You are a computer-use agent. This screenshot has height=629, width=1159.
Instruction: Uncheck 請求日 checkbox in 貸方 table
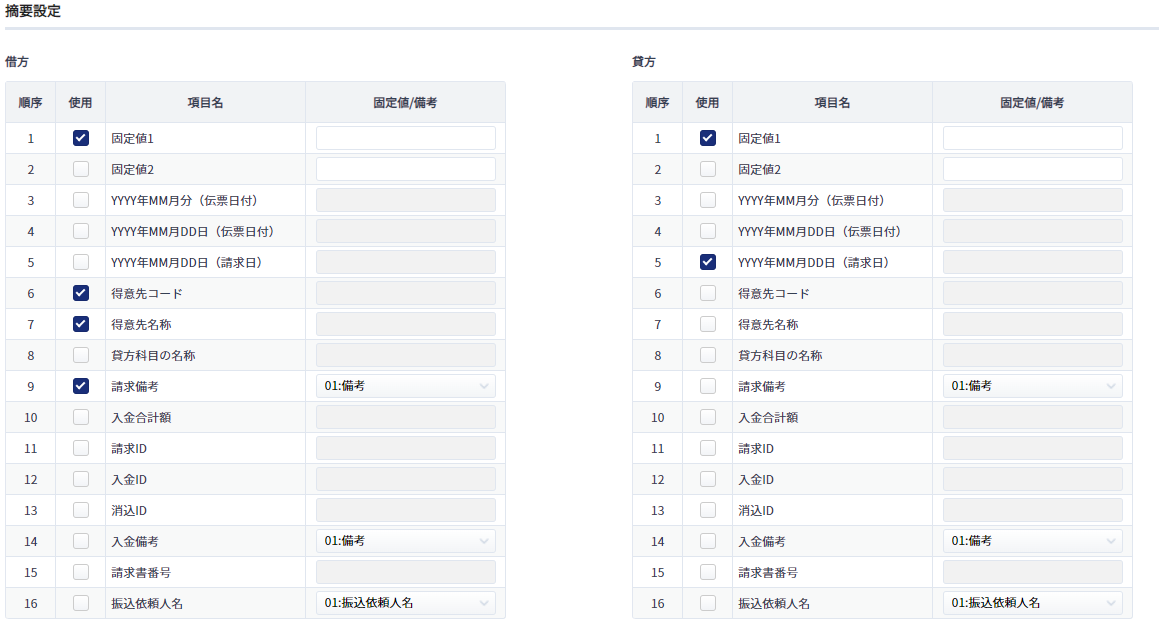(708, 262)
